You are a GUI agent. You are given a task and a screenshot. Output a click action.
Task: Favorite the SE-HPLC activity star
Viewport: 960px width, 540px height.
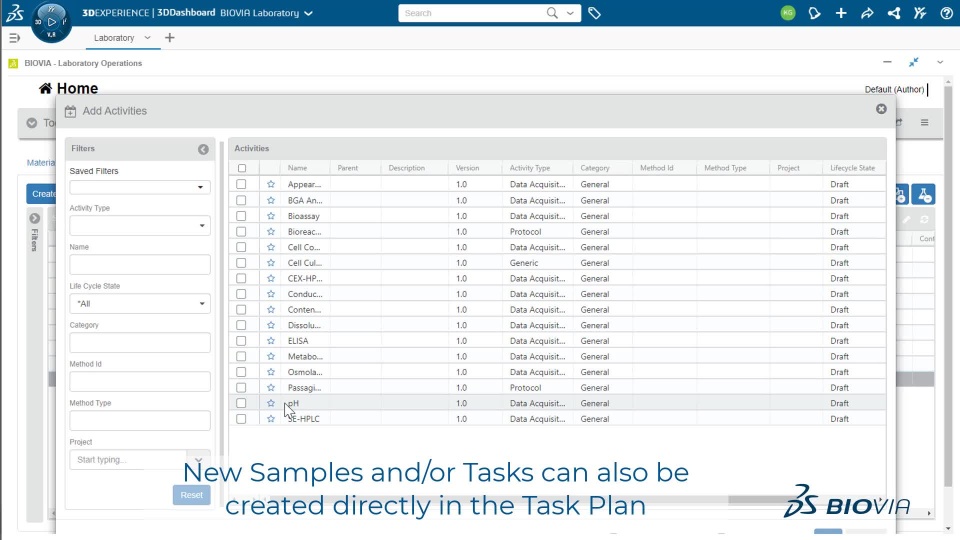click(271, 419)
